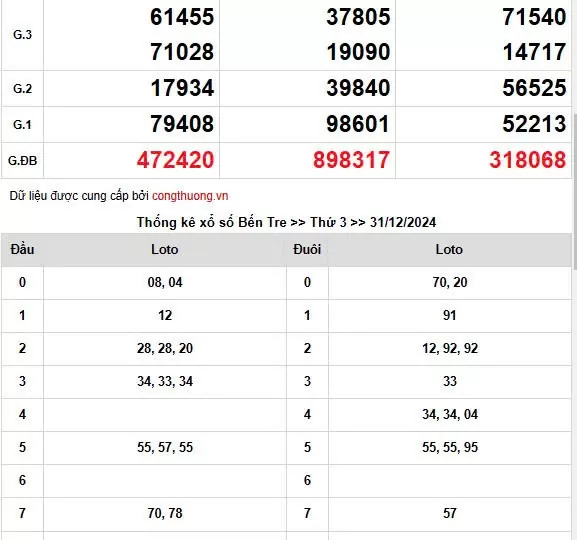Select loto cell containing 55, 57, 55
Screen dimensions: 577x540
pyautogui.click(x=165, y=447)
